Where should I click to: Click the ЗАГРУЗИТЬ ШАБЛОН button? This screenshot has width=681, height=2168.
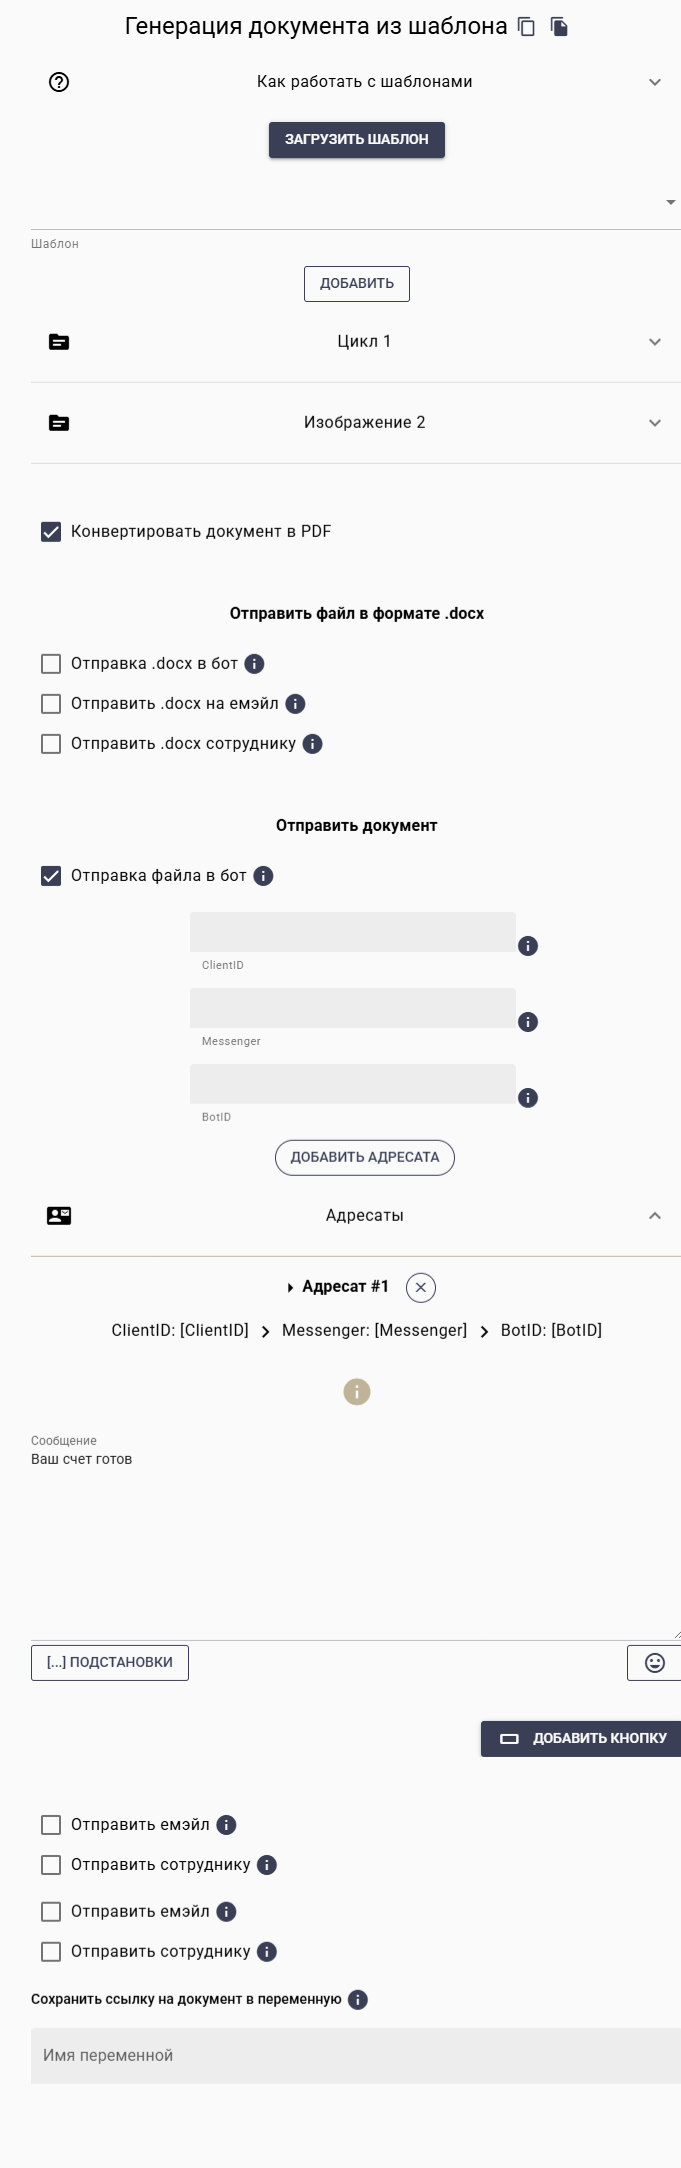[356, 139]
